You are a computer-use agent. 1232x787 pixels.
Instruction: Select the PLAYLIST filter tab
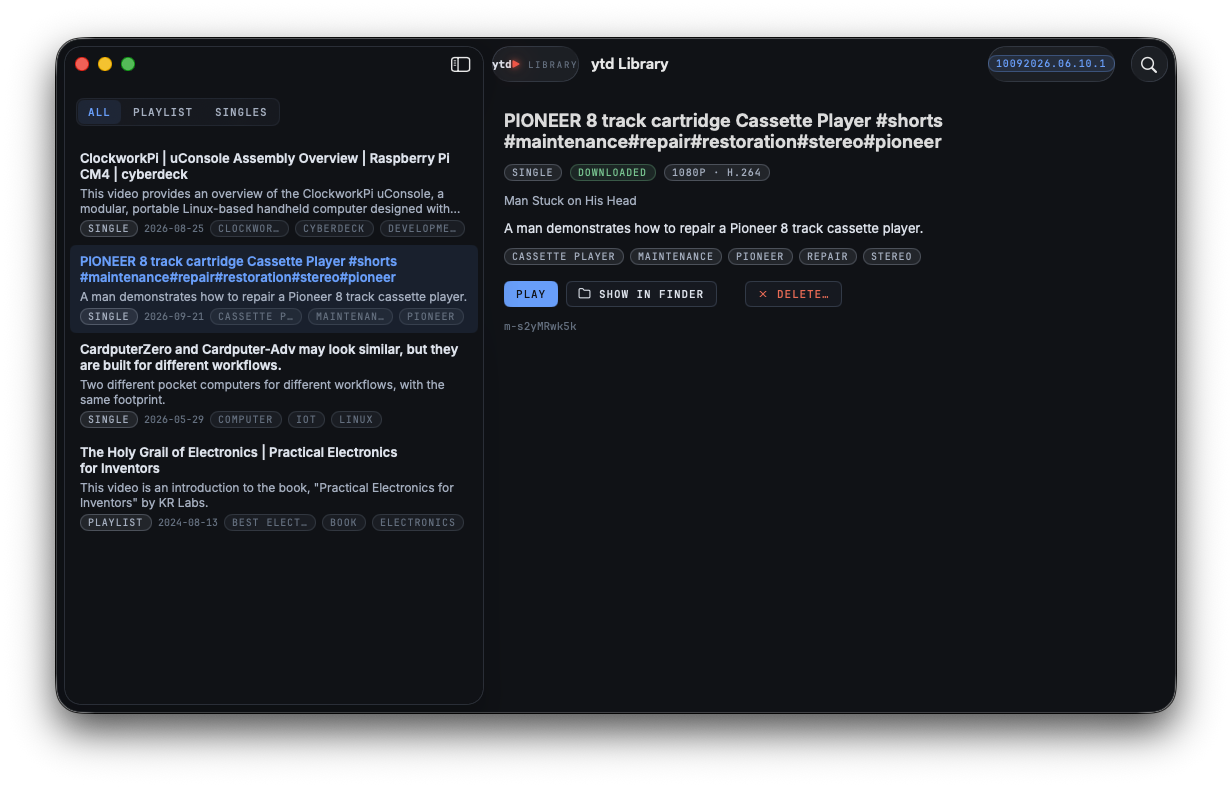point(163,112)
